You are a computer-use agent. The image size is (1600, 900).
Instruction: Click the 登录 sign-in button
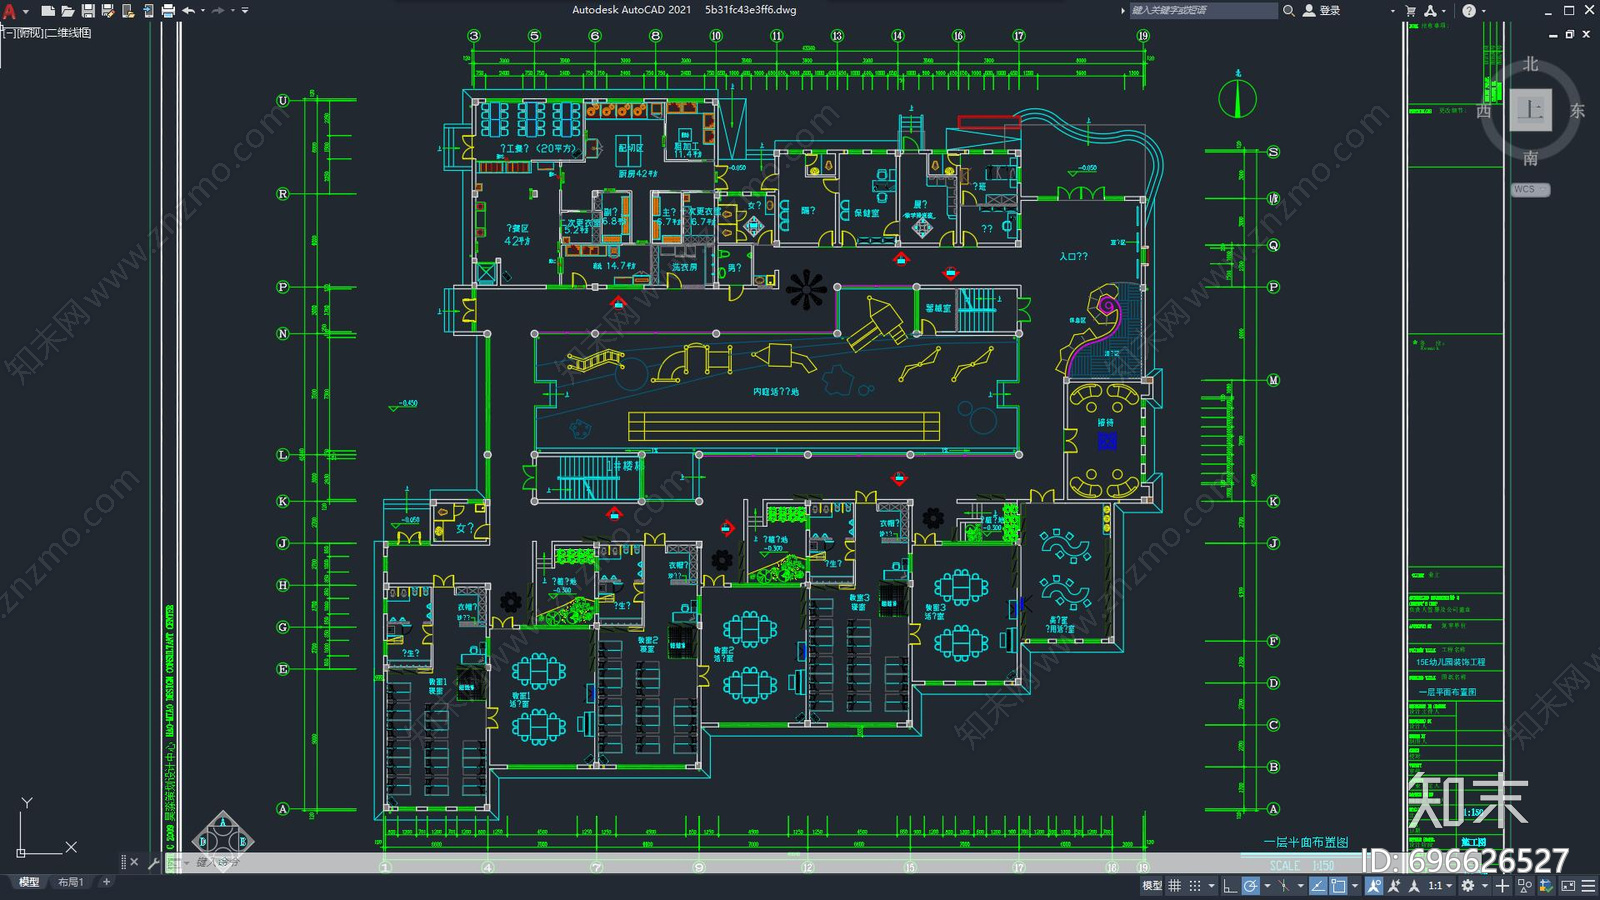(1322, 10)
